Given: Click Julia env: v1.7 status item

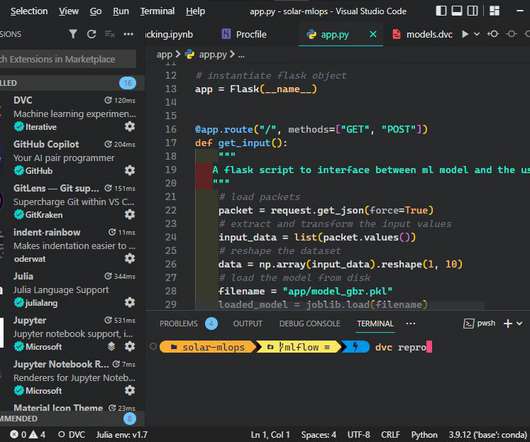Looking at the screenshot, I should tap(122, 435).
